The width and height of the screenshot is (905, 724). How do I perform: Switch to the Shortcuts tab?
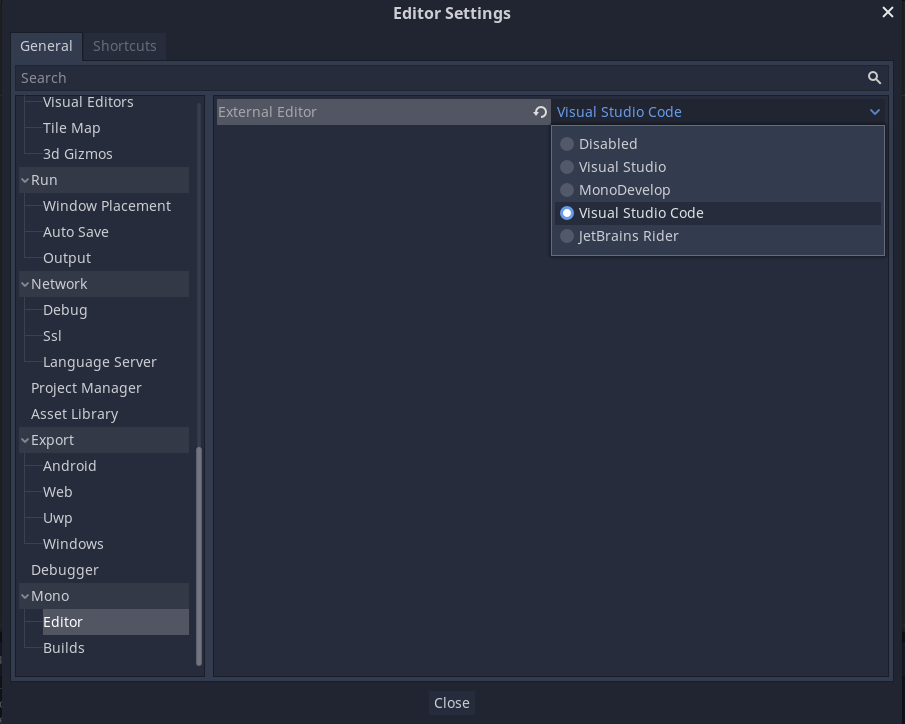coord(125,46)
